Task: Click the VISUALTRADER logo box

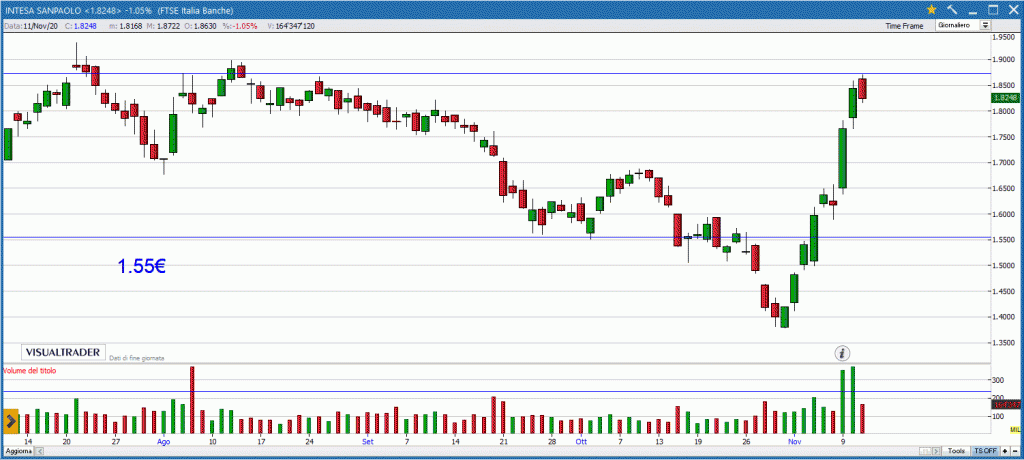Action: click(x=63, y=352)
